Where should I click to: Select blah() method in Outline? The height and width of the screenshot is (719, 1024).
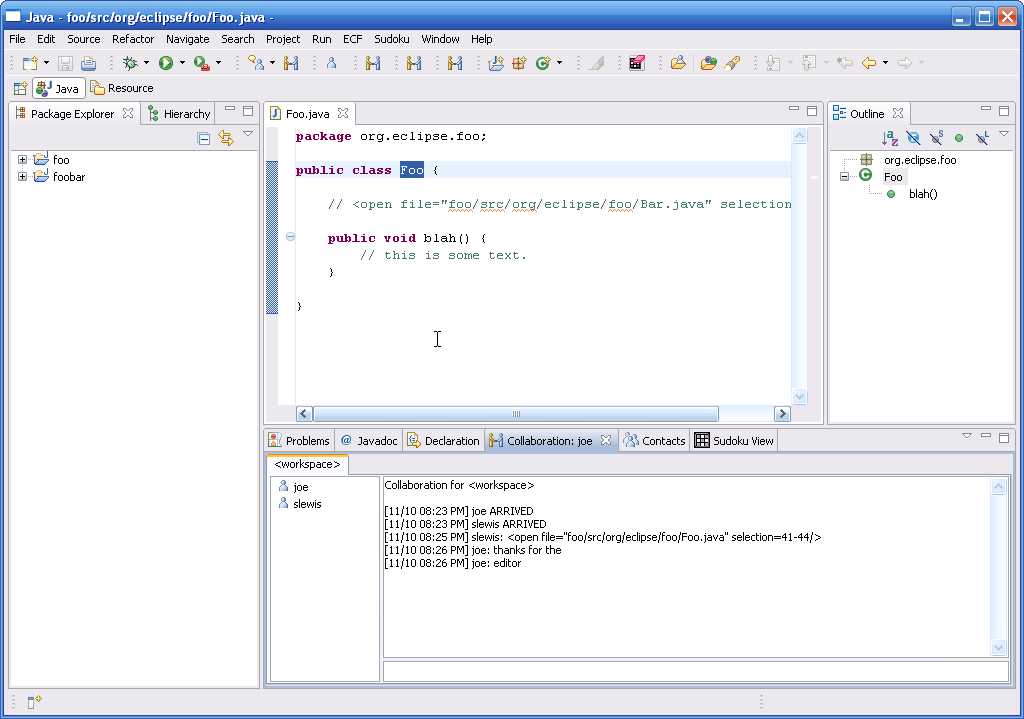923,194
